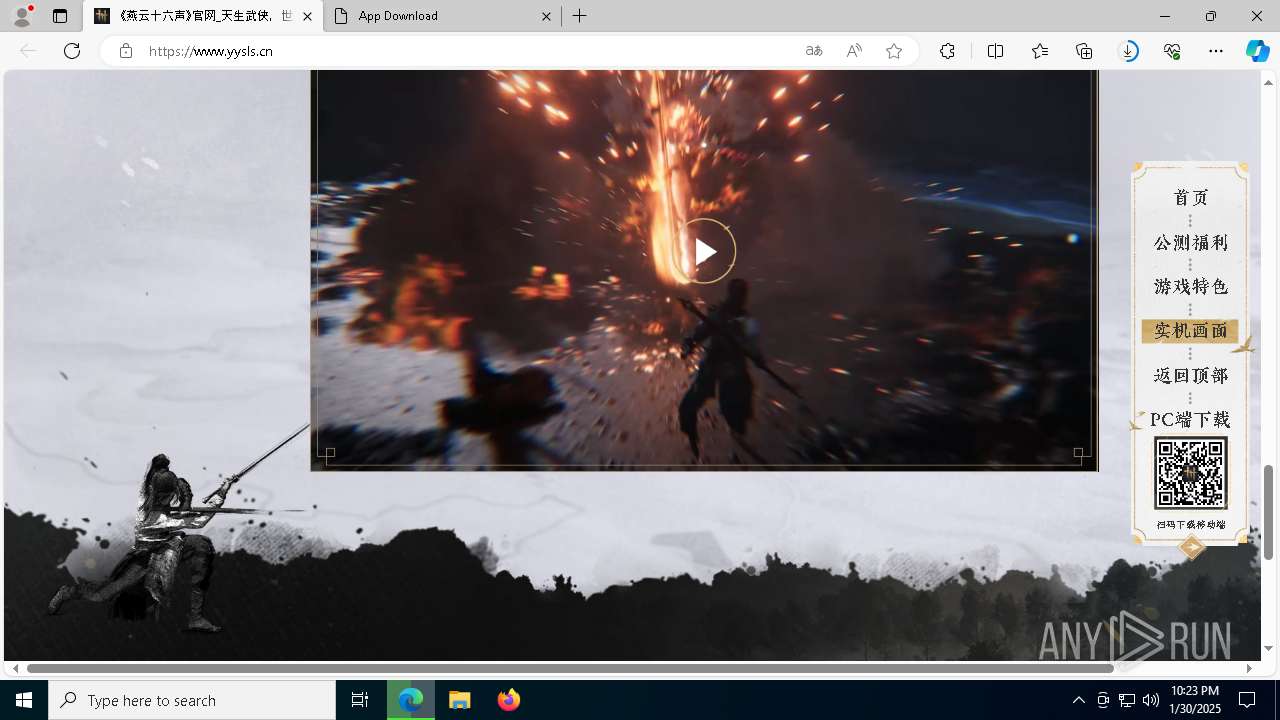The image size is (1280, 720).
Task: Close the App Download tab
Action: pyautogui.click(x=546, y=16)
